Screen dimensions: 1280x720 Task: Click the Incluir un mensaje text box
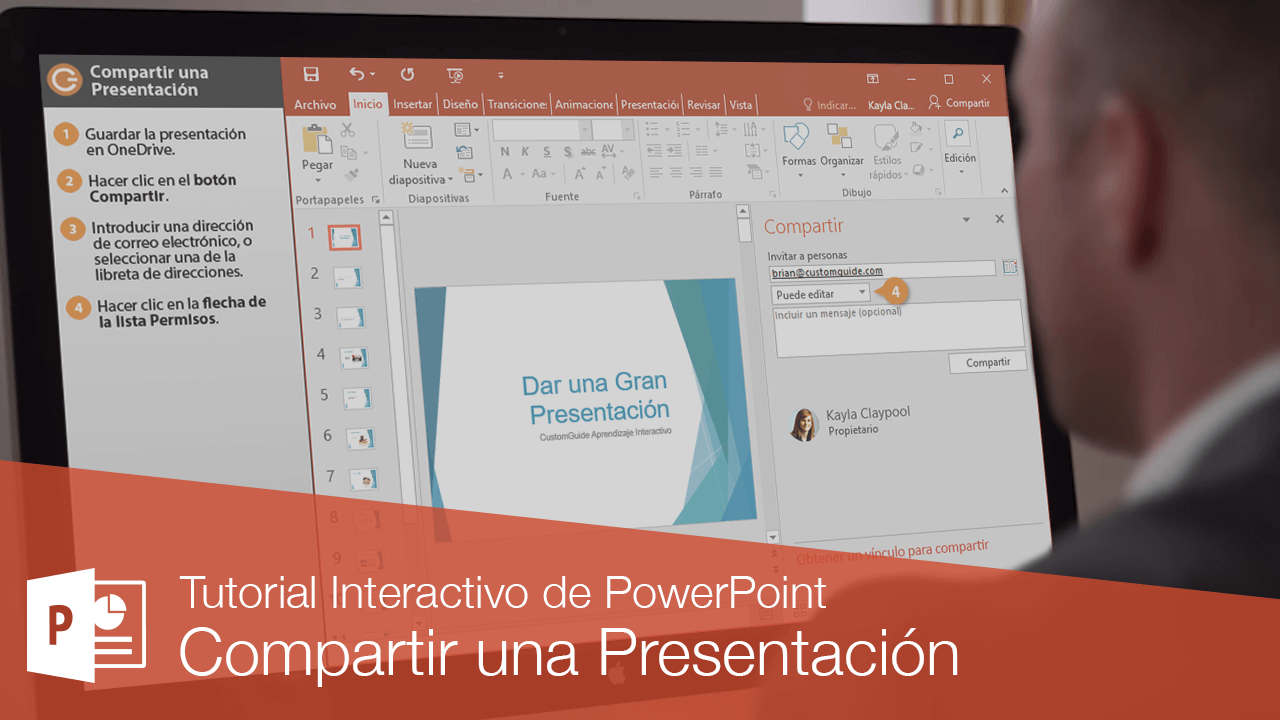tap(899, 328)
